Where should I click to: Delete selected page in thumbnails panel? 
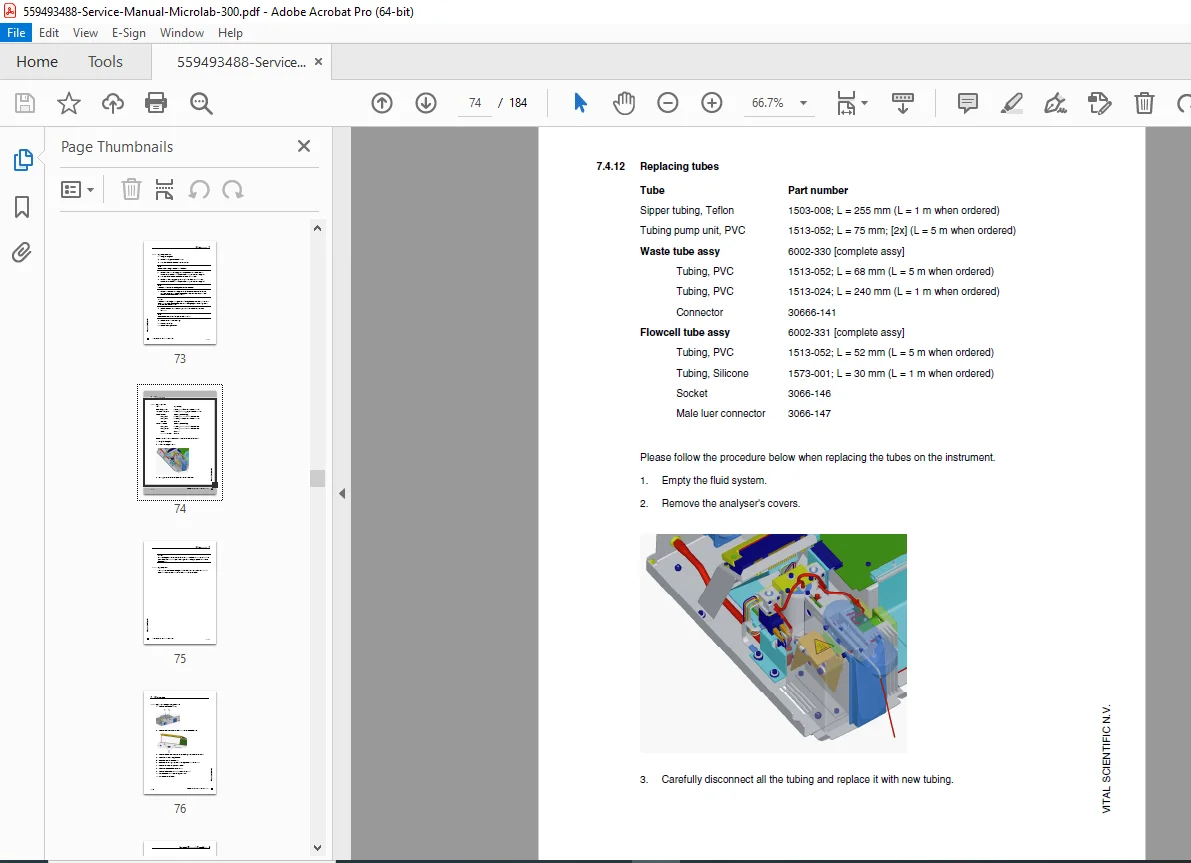pyautogui.click(x=131, y=189)
